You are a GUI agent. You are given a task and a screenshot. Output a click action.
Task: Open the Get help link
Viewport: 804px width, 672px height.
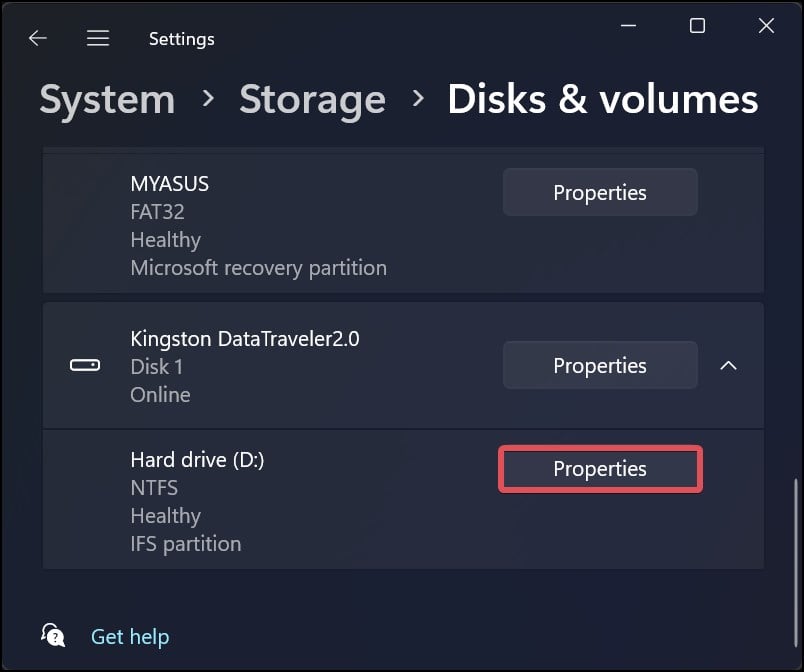[x=130, y=637]
